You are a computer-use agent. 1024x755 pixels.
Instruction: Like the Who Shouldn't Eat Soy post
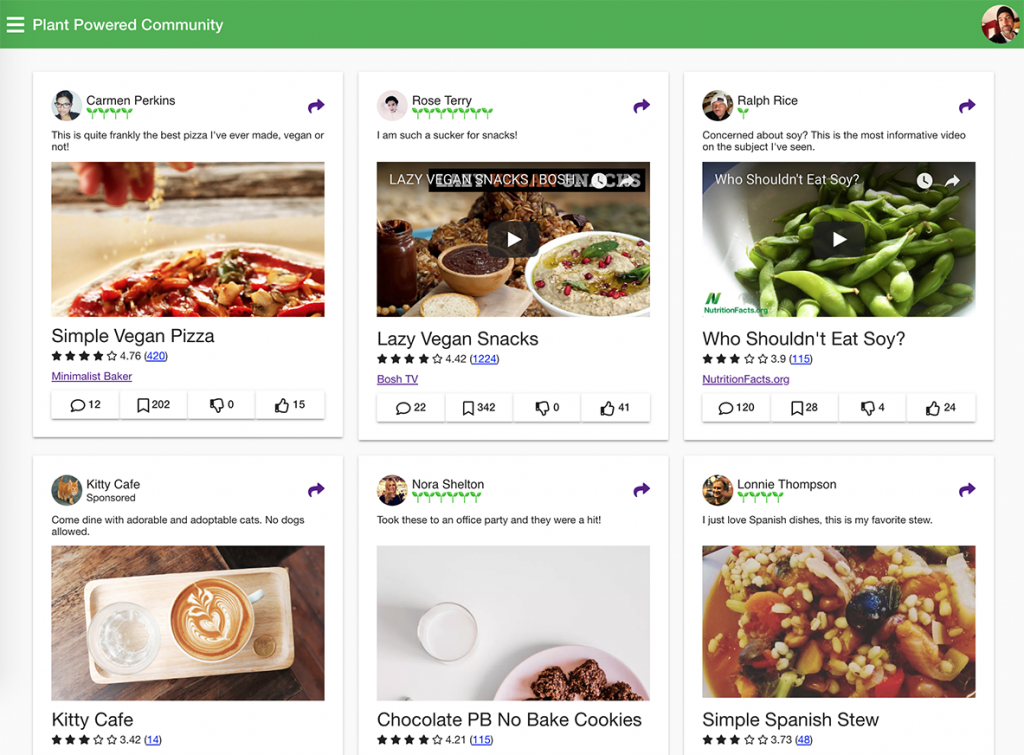(941, 408)
